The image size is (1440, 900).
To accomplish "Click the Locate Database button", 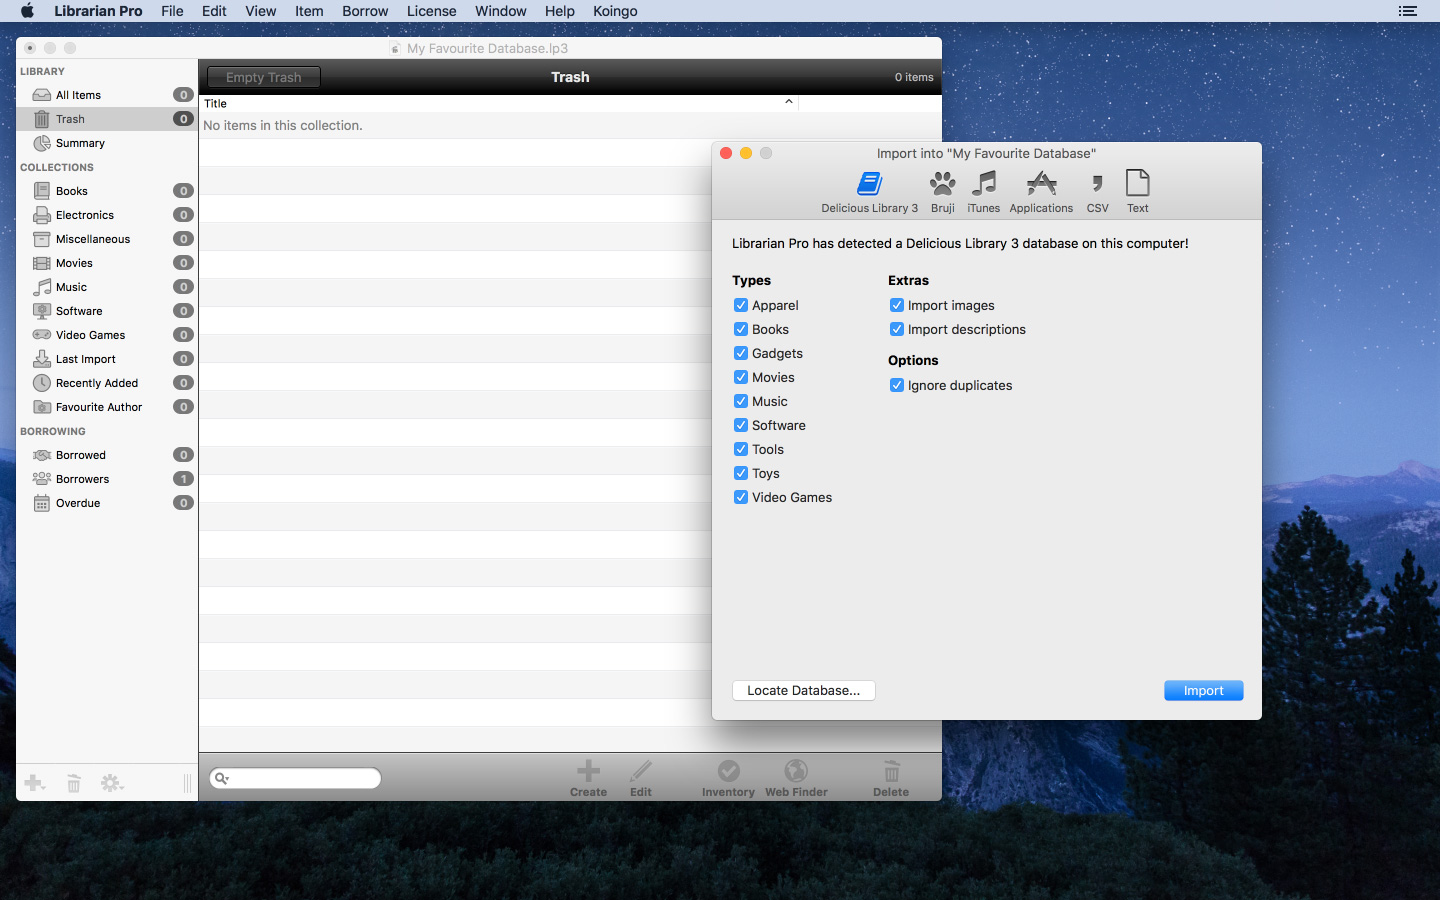I will pos(804,691).
